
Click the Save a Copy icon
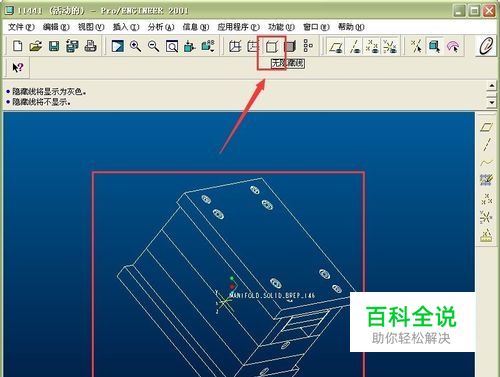tap(72, 46)
